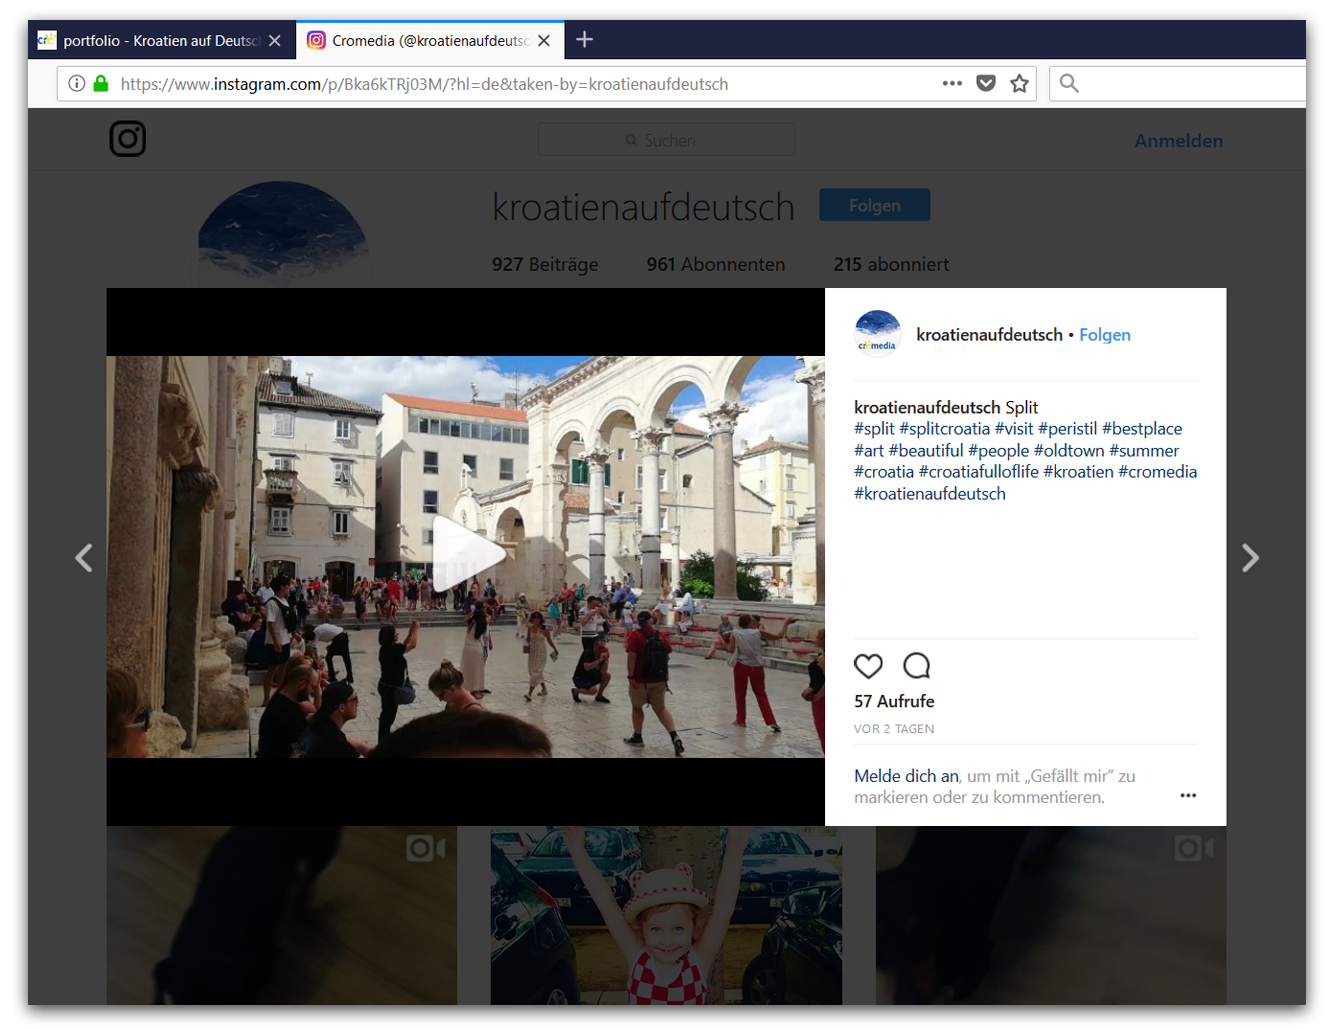Open the bottom-right video post thumbnail
1334x1029 pixels.
click(1051, 915)
